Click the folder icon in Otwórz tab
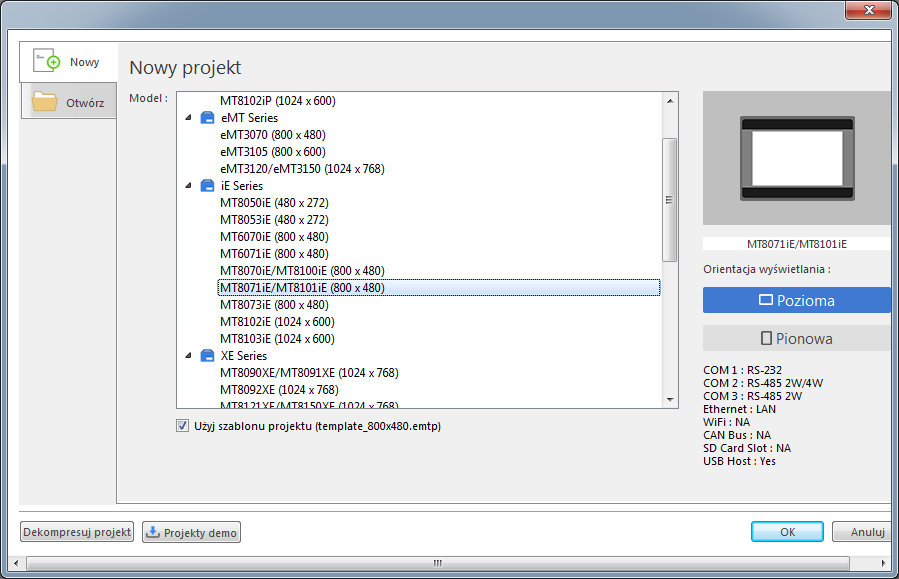 [45, 102]
